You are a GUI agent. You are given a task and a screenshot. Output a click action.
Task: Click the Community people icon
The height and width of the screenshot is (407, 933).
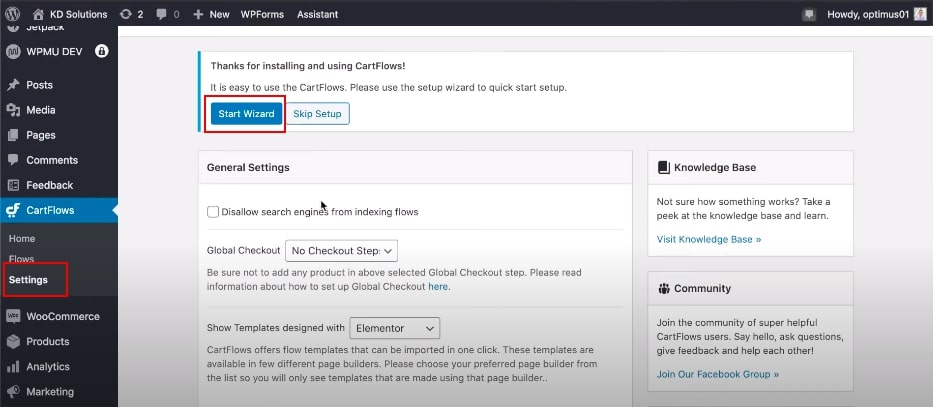pos(663,289)
